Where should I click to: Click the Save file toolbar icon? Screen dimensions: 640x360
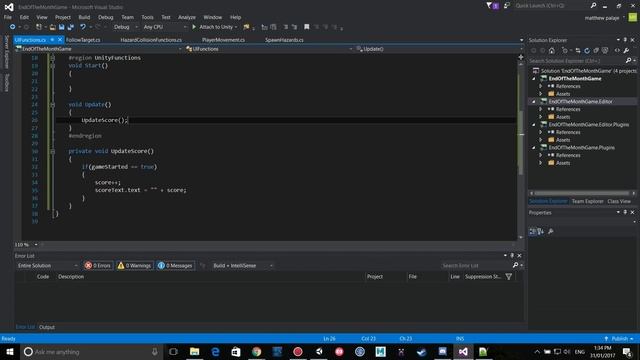[x=62, y=27]
